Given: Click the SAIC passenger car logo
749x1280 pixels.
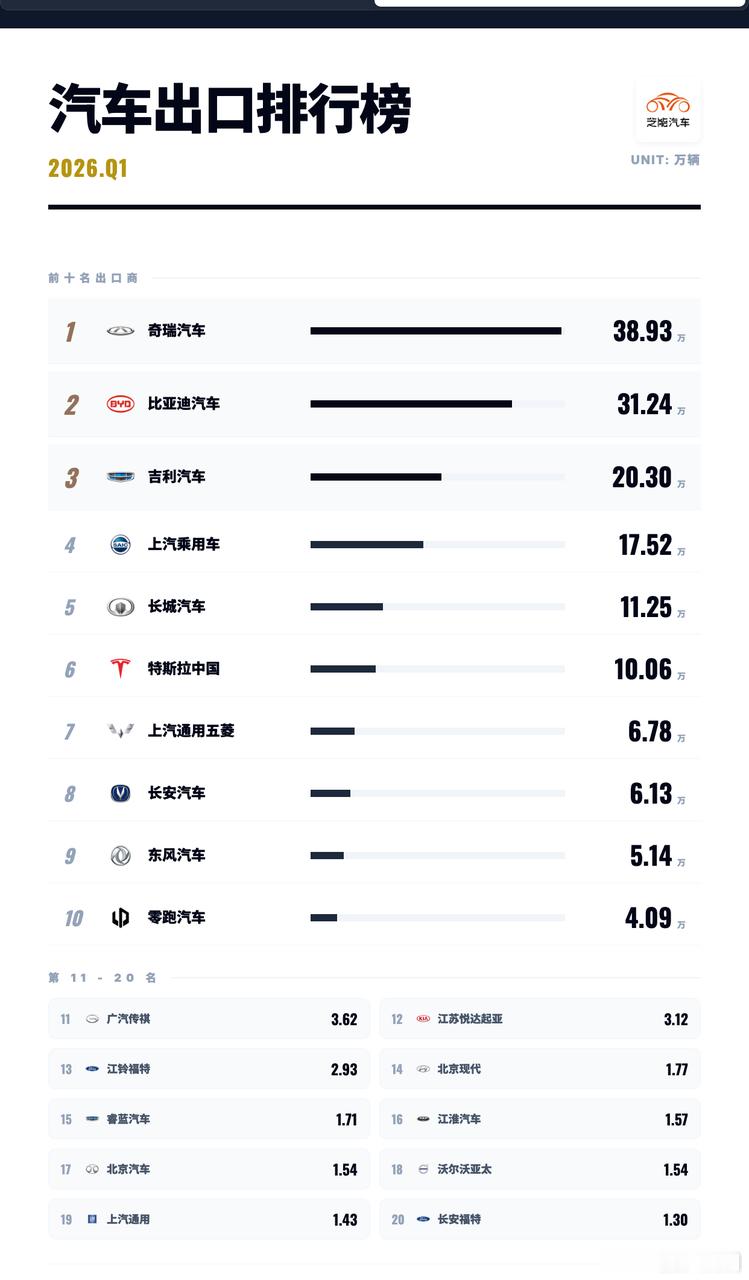Looking at the screenshot, I should [x=120, y=544].
